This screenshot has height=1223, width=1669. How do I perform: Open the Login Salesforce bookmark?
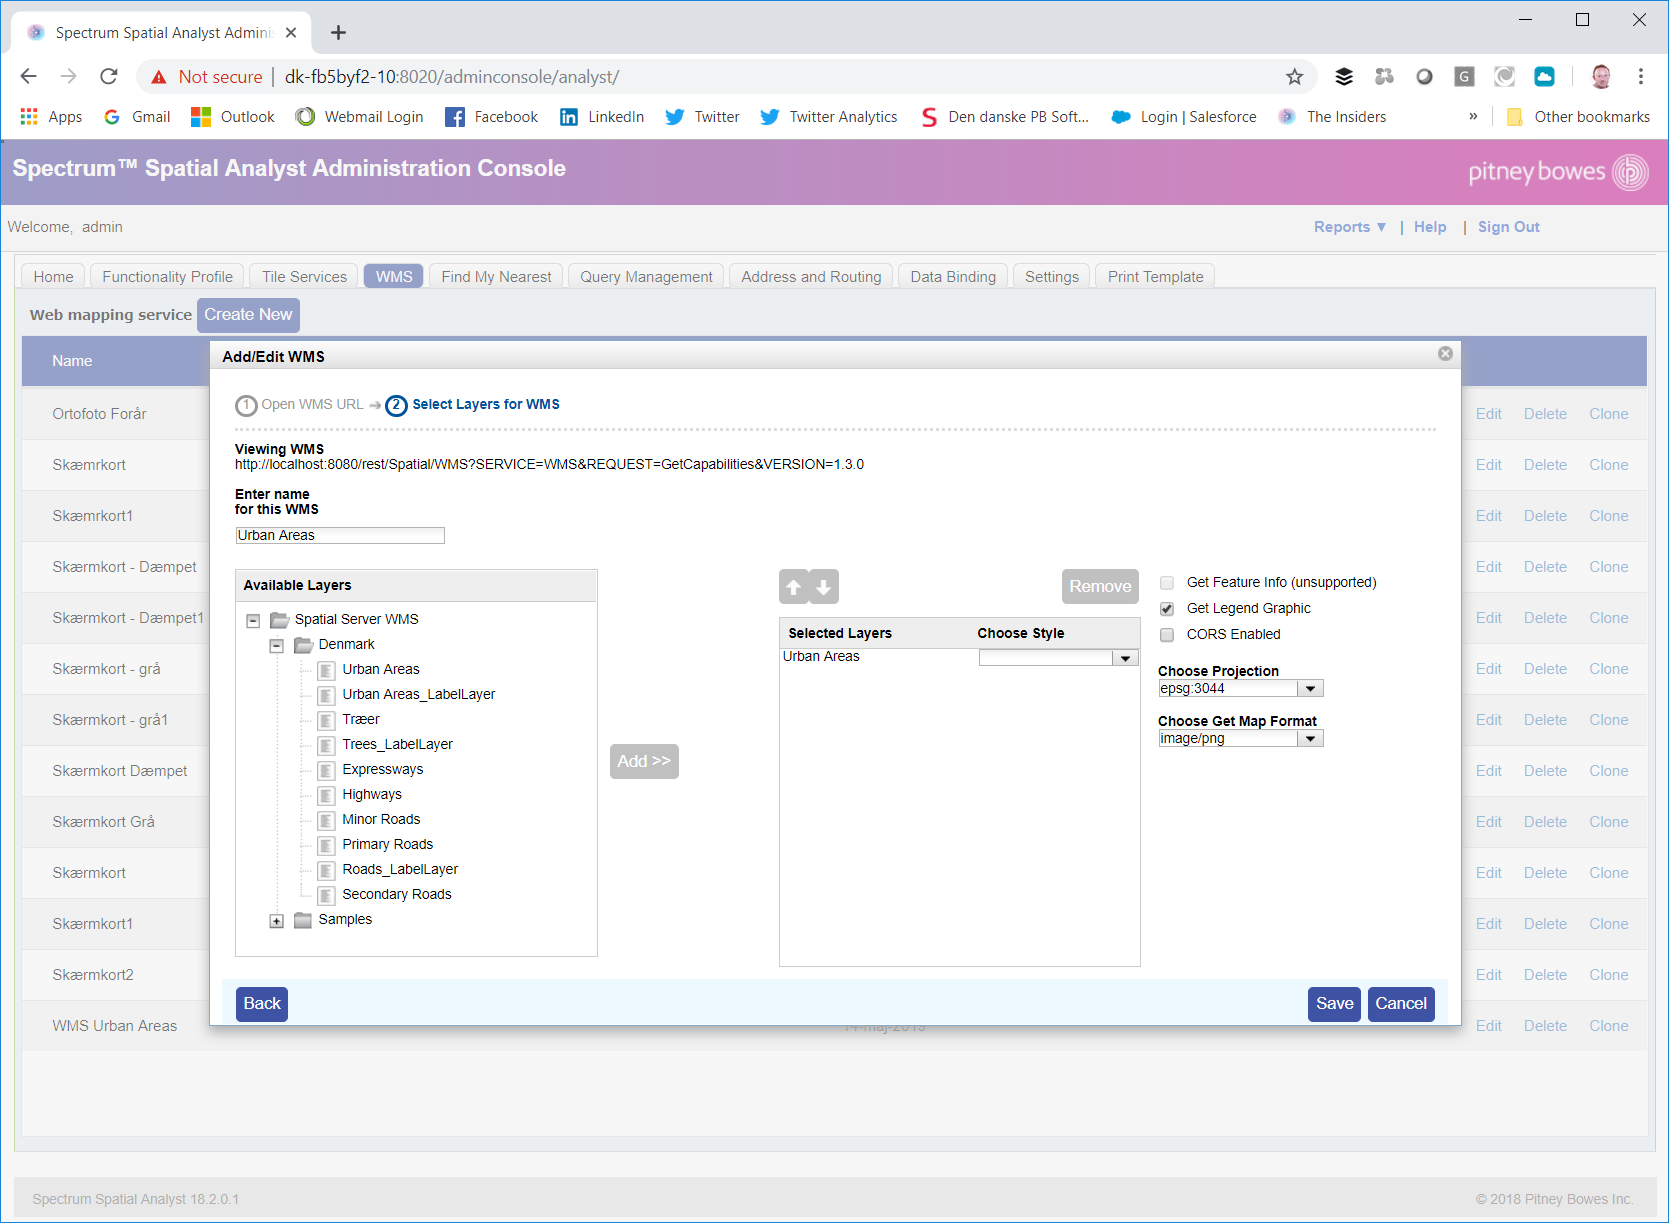click(1183, 117)
